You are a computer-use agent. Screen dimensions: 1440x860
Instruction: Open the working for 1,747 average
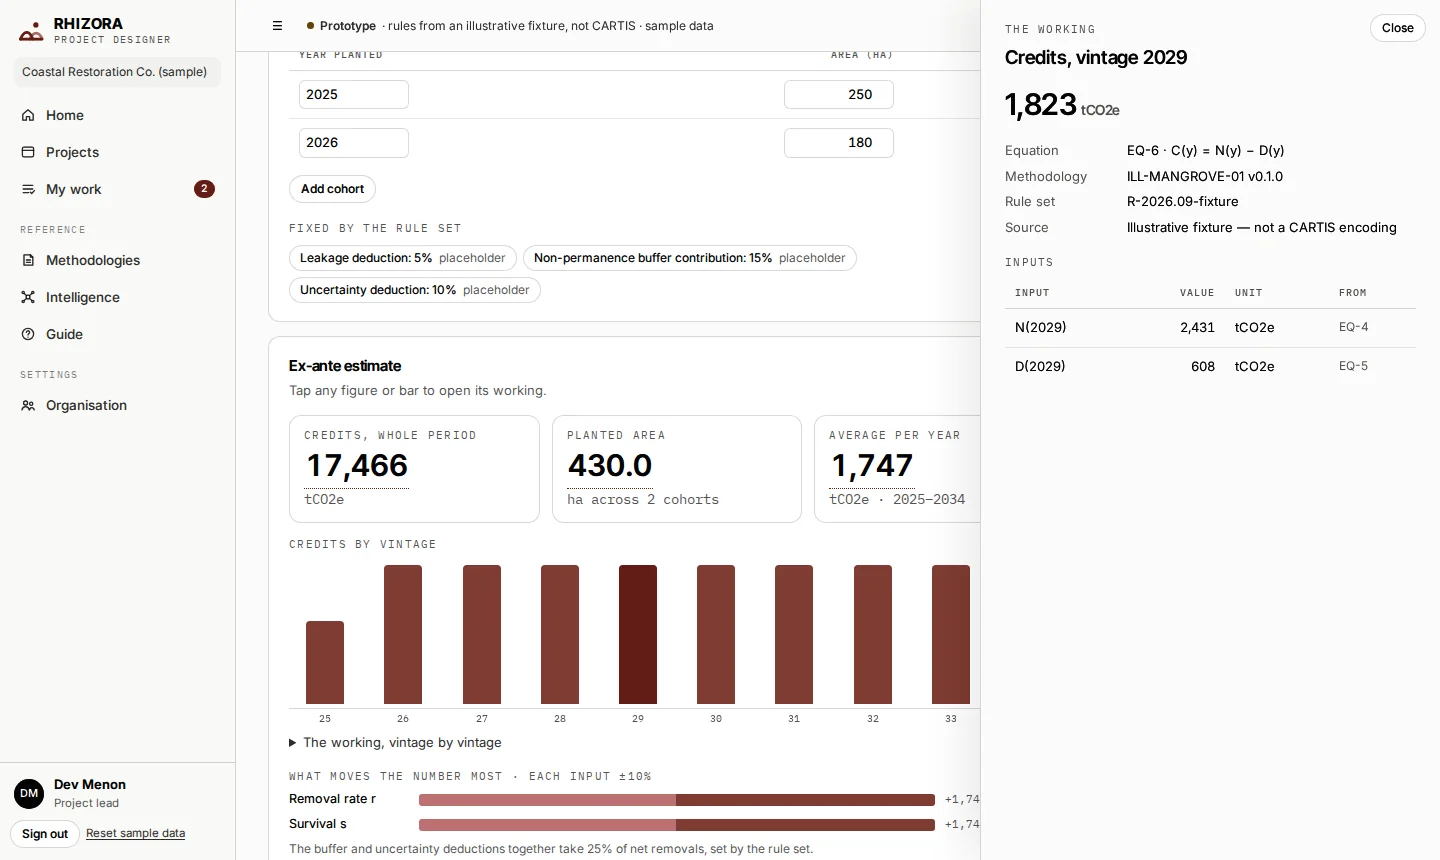872,466
